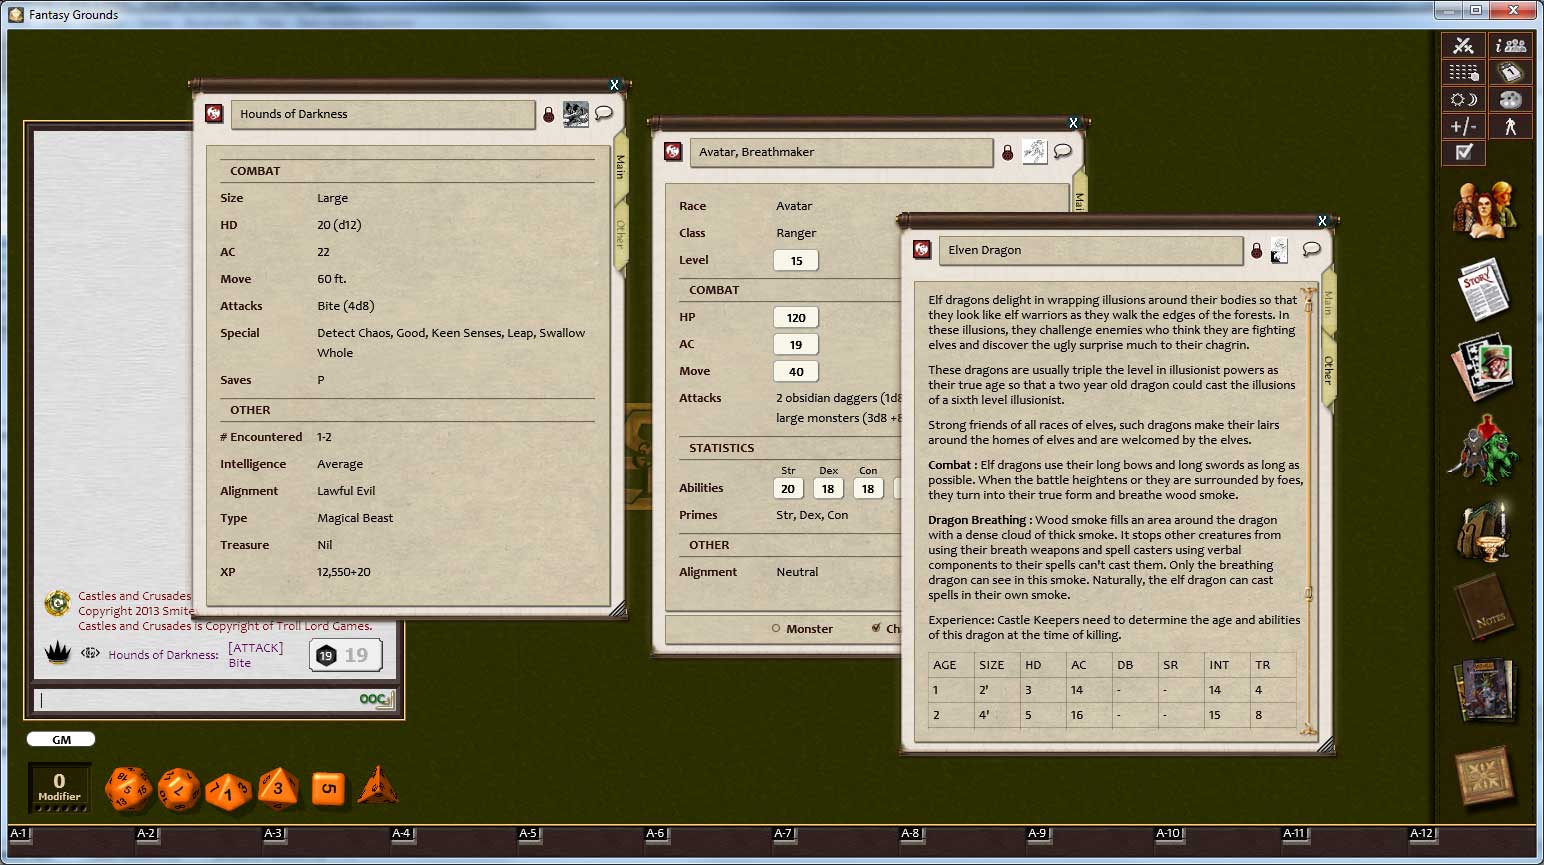Toggle the padlock on the Elven Dragon window
The image size is (1544, 865).
1256,250
